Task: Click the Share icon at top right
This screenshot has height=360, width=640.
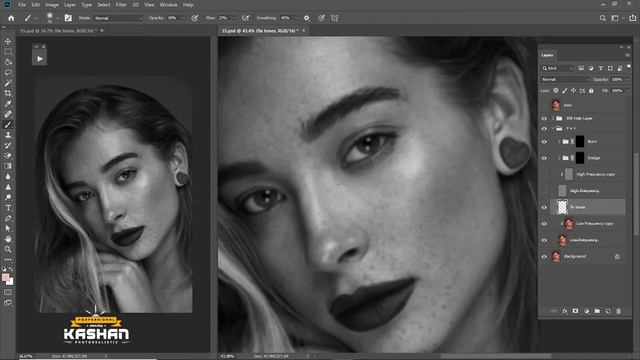Action: (632, 18)
